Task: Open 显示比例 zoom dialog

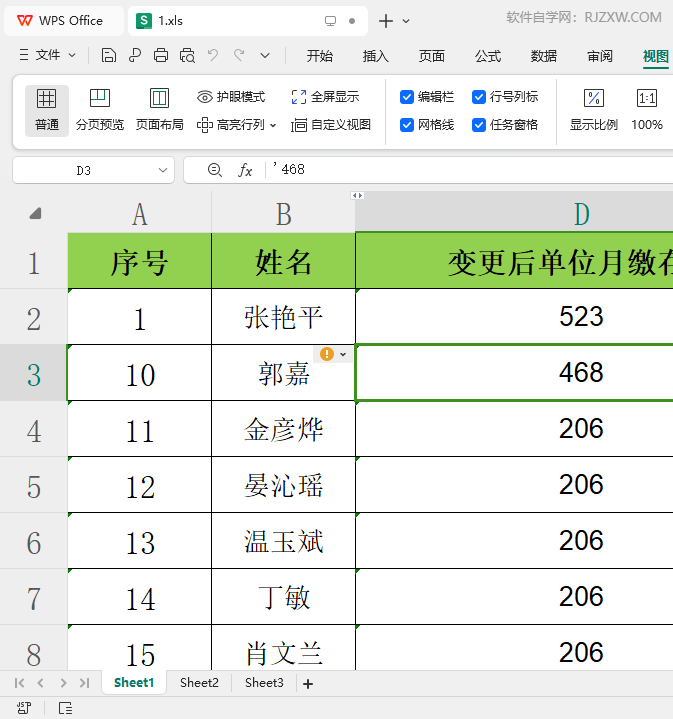Action: [594, 111]
